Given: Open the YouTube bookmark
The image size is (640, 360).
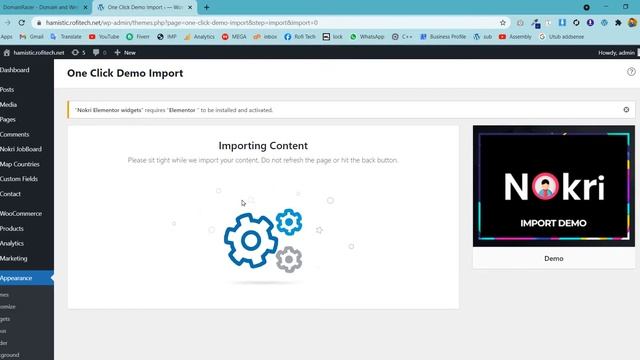Looking at the screenshot, I should click(x=104, y=37).
